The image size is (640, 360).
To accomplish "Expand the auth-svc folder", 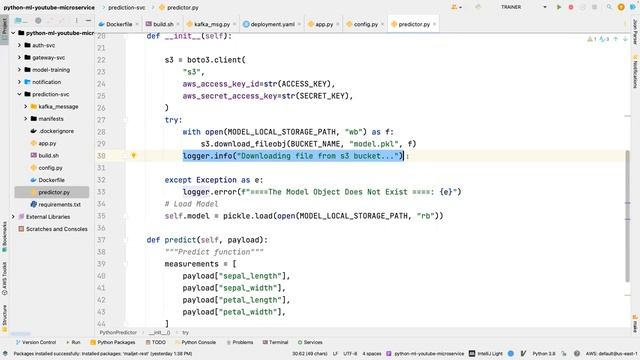I will point(19,45).
